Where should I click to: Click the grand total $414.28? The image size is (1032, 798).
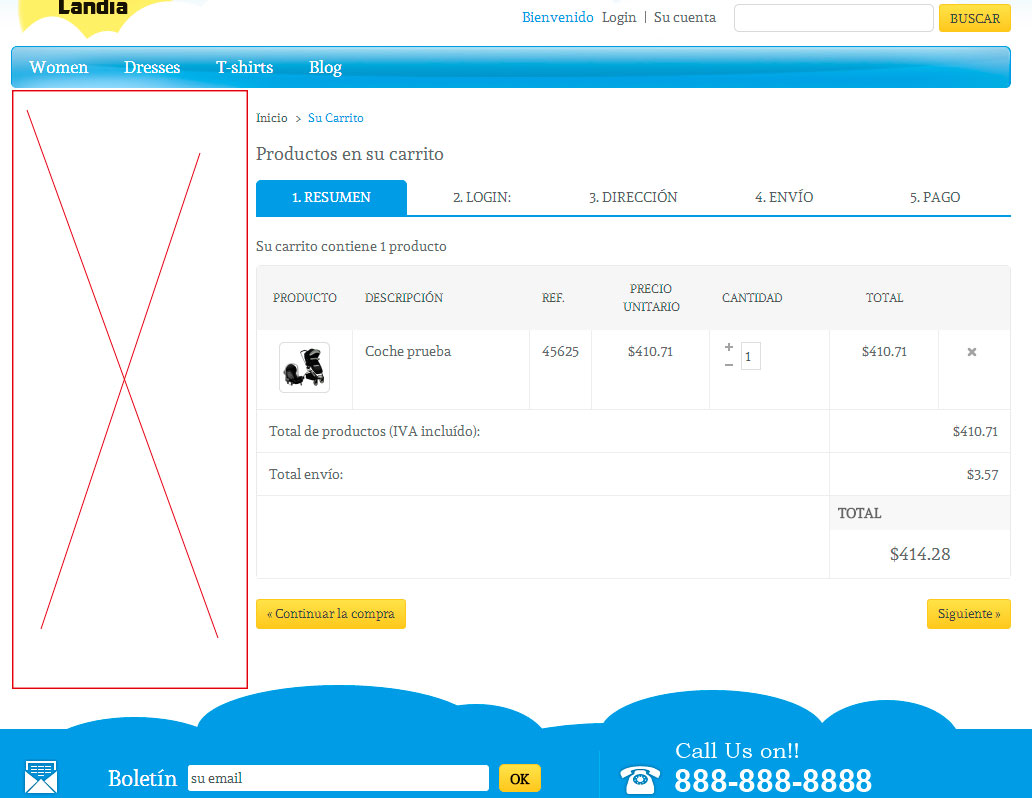(x=919, y=554)
